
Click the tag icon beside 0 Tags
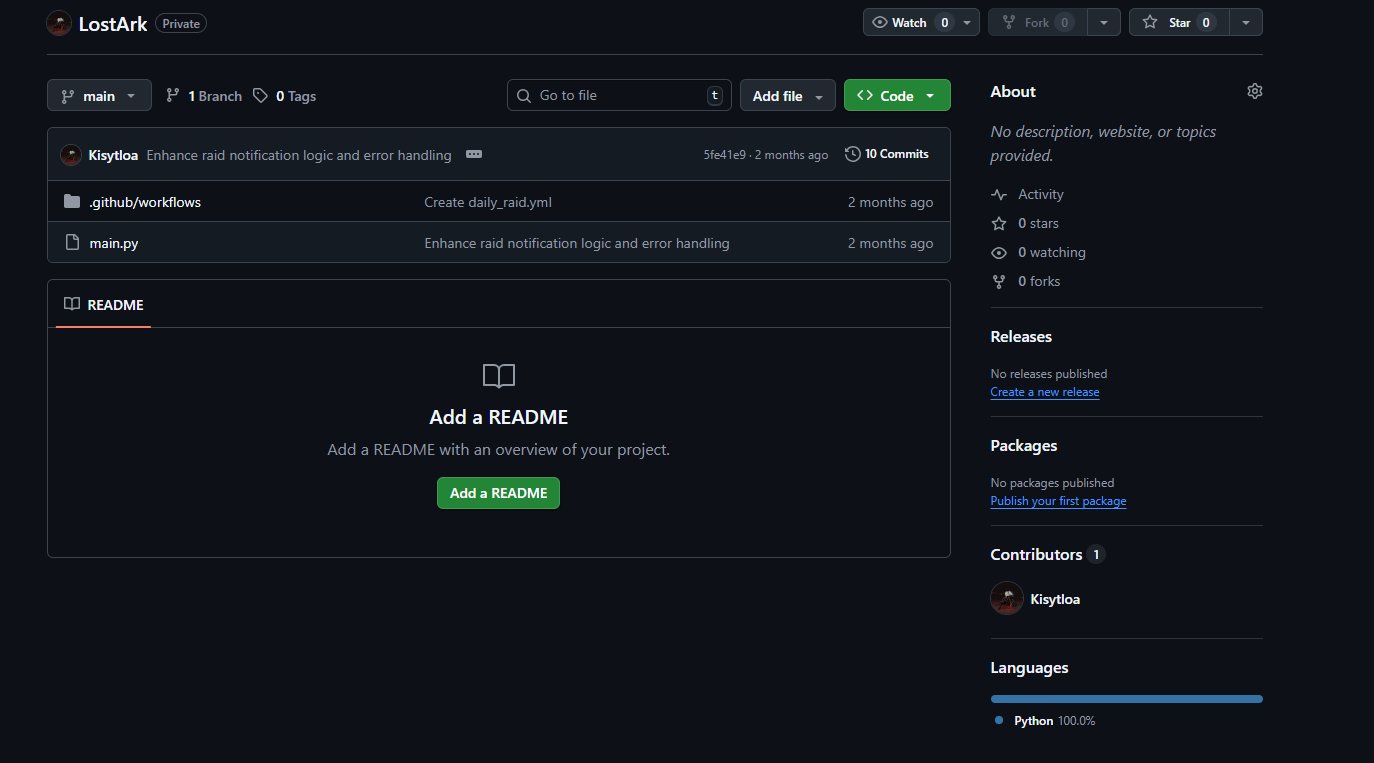click(x=260, y=96)
